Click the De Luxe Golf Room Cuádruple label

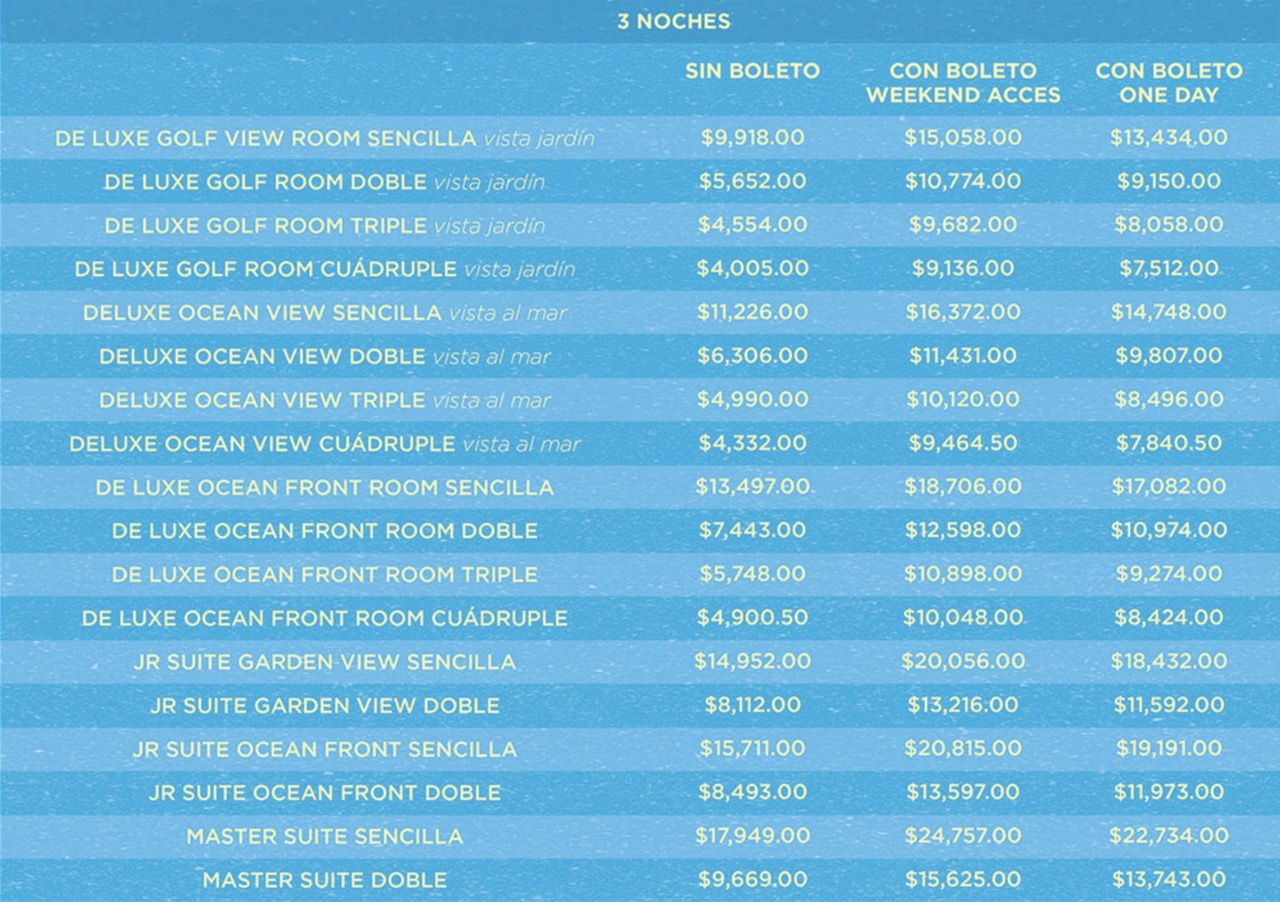[325, 269]
